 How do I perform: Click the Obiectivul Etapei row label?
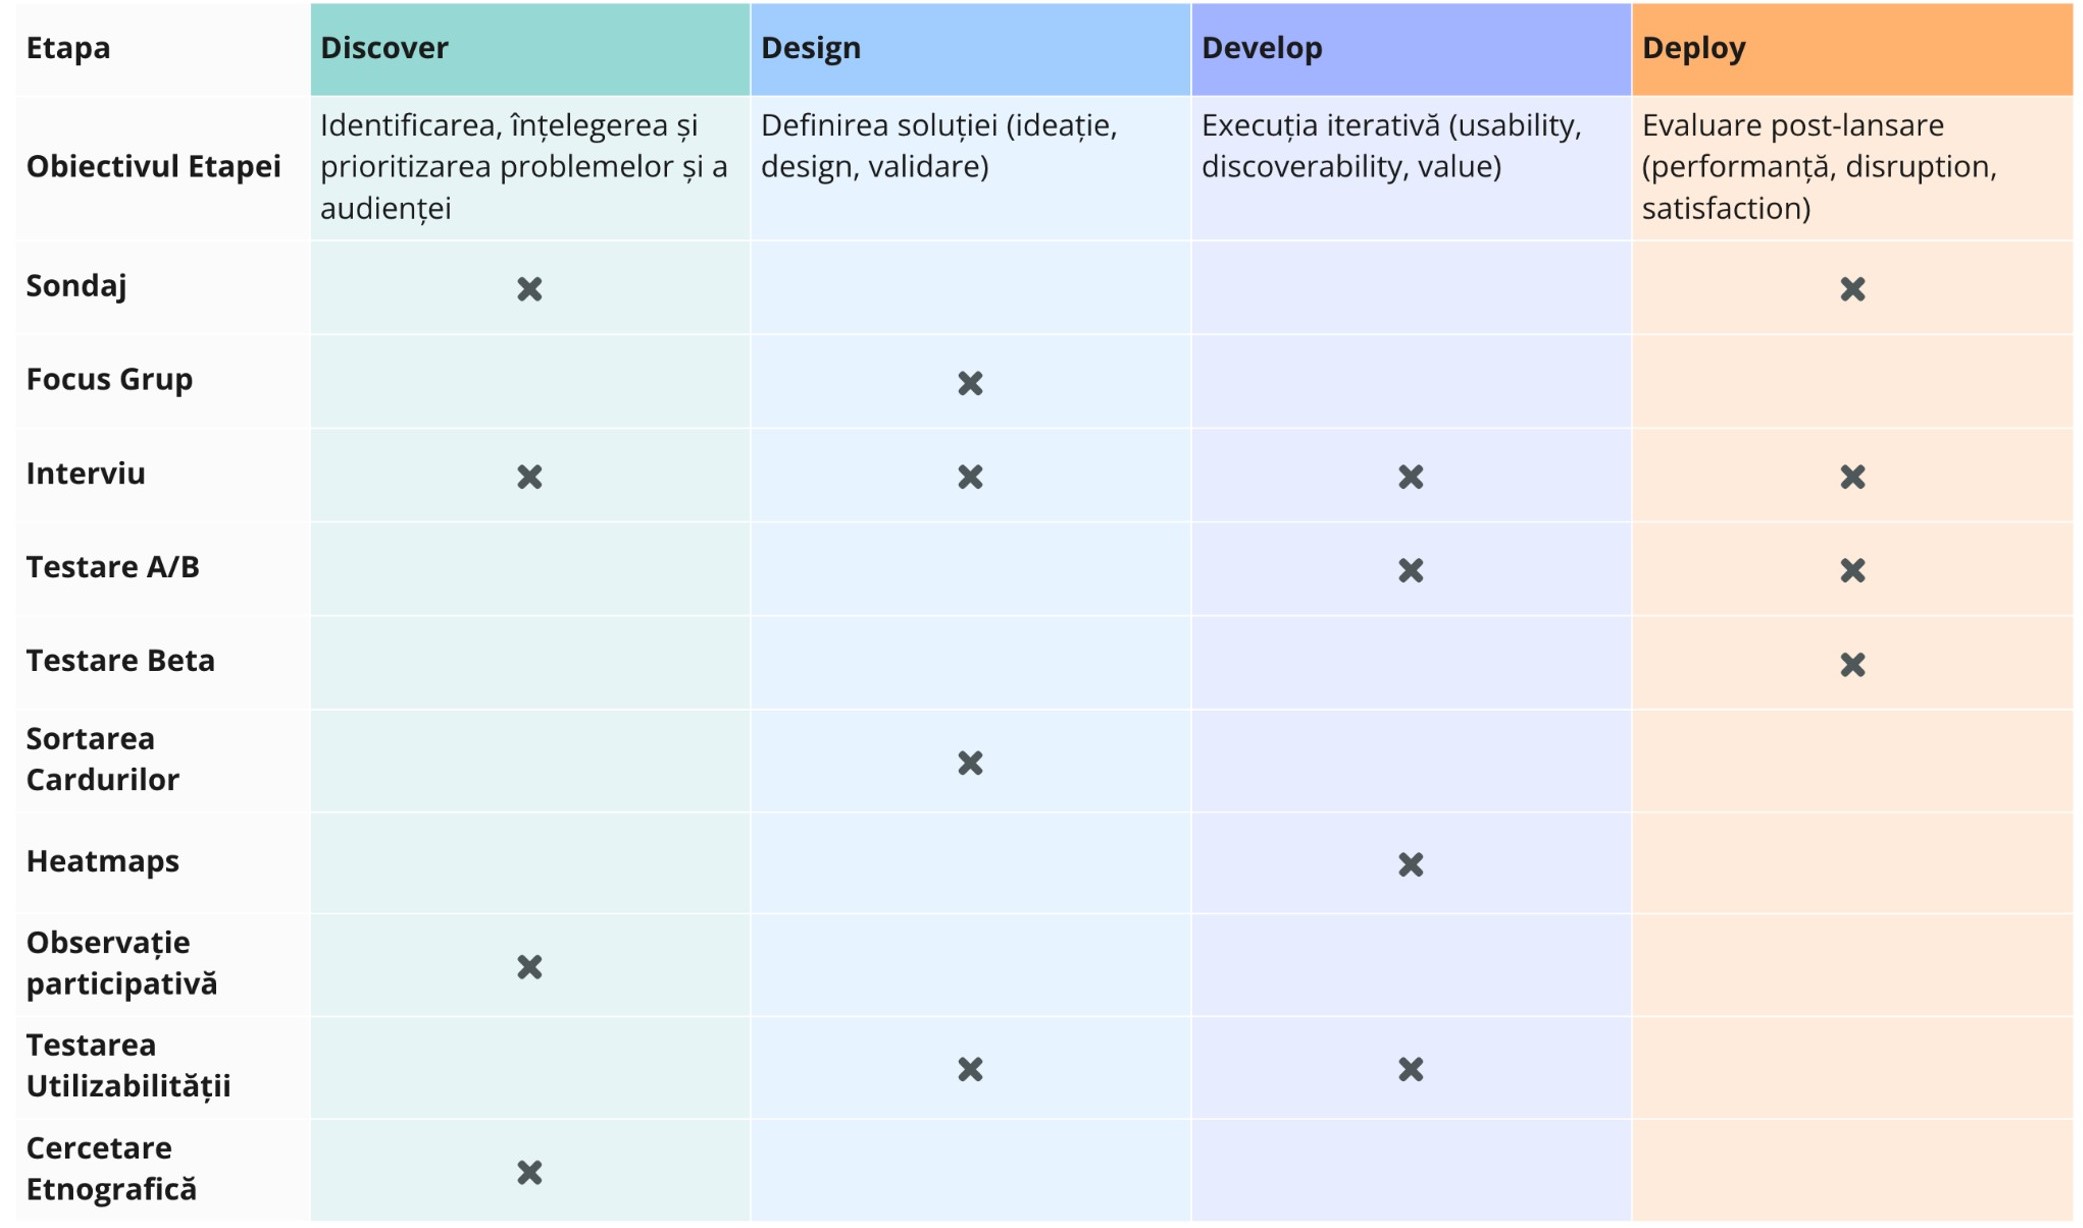(x=153, y=166)
